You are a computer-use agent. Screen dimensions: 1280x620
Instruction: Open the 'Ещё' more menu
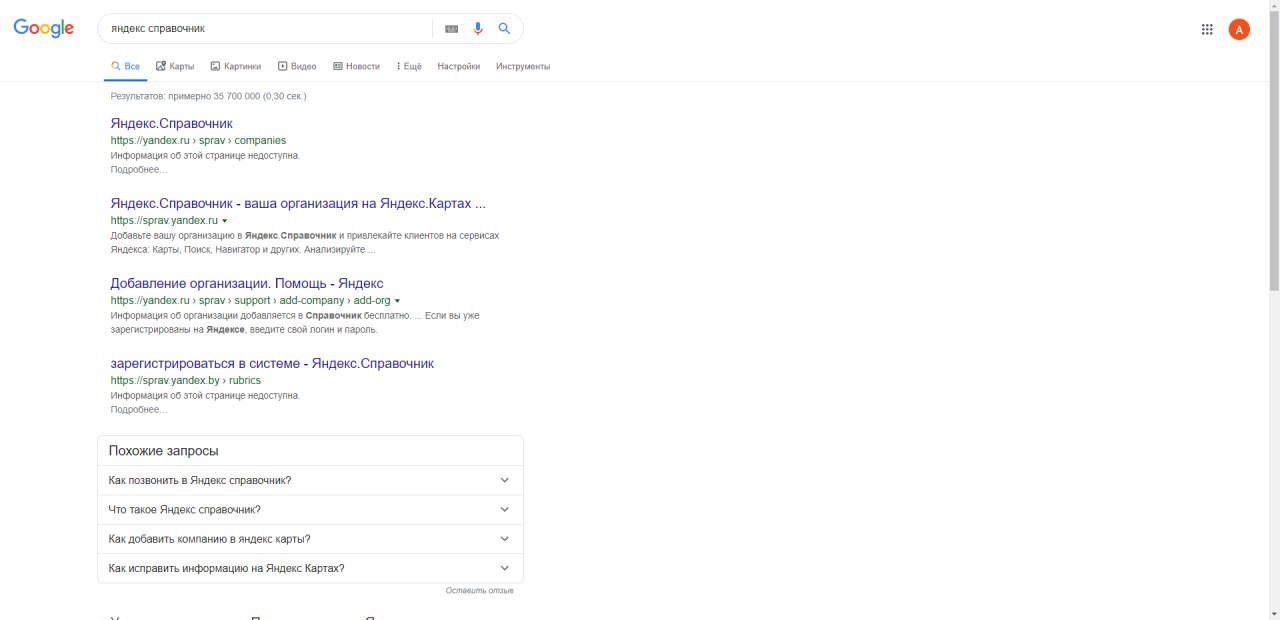tap(409, 66)
